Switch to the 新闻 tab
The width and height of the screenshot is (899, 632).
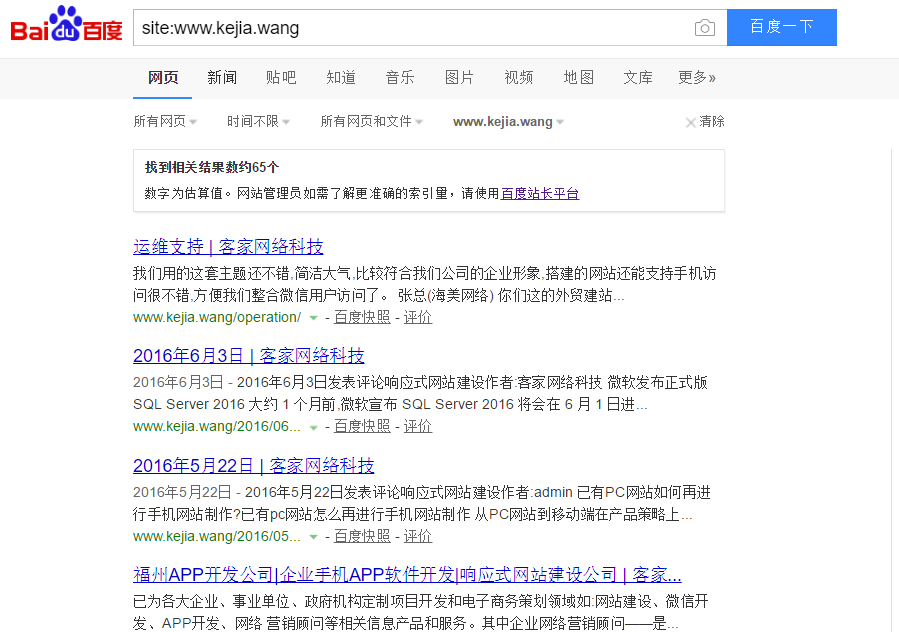pyautogui.click(x=222, y=78)
